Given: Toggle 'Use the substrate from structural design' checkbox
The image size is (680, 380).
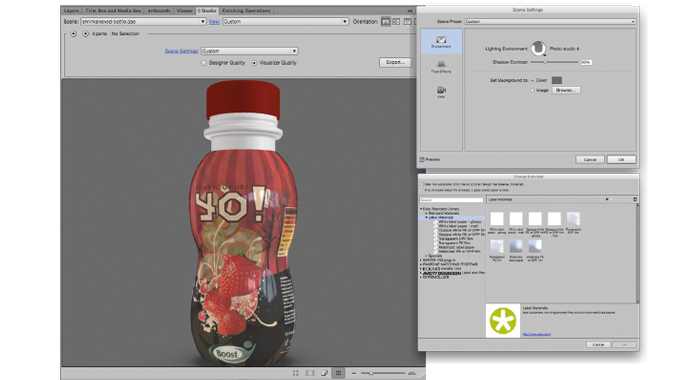Looking at the screenshot, I should 422,184.
